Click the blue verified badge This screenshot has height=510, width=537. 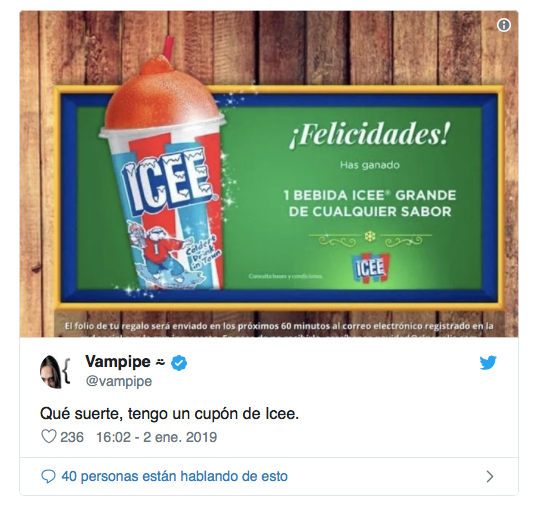pos(179,363)
